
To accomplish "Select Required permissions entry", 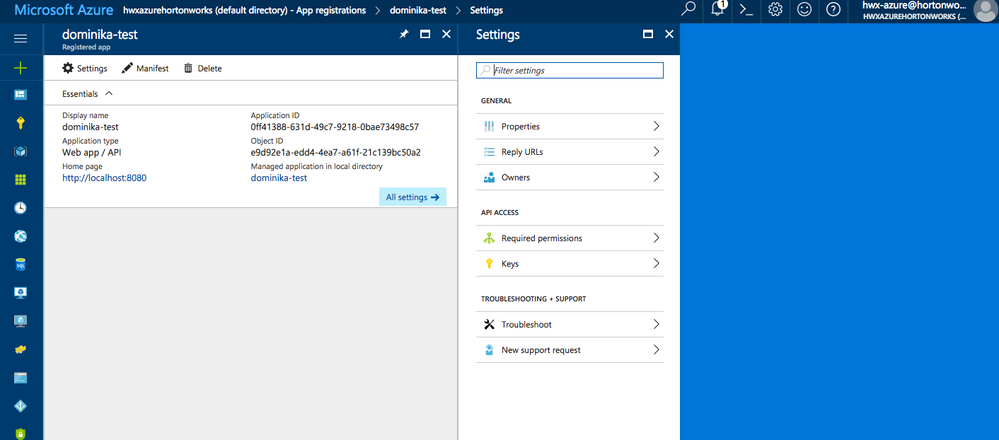I will pos(570,238).
